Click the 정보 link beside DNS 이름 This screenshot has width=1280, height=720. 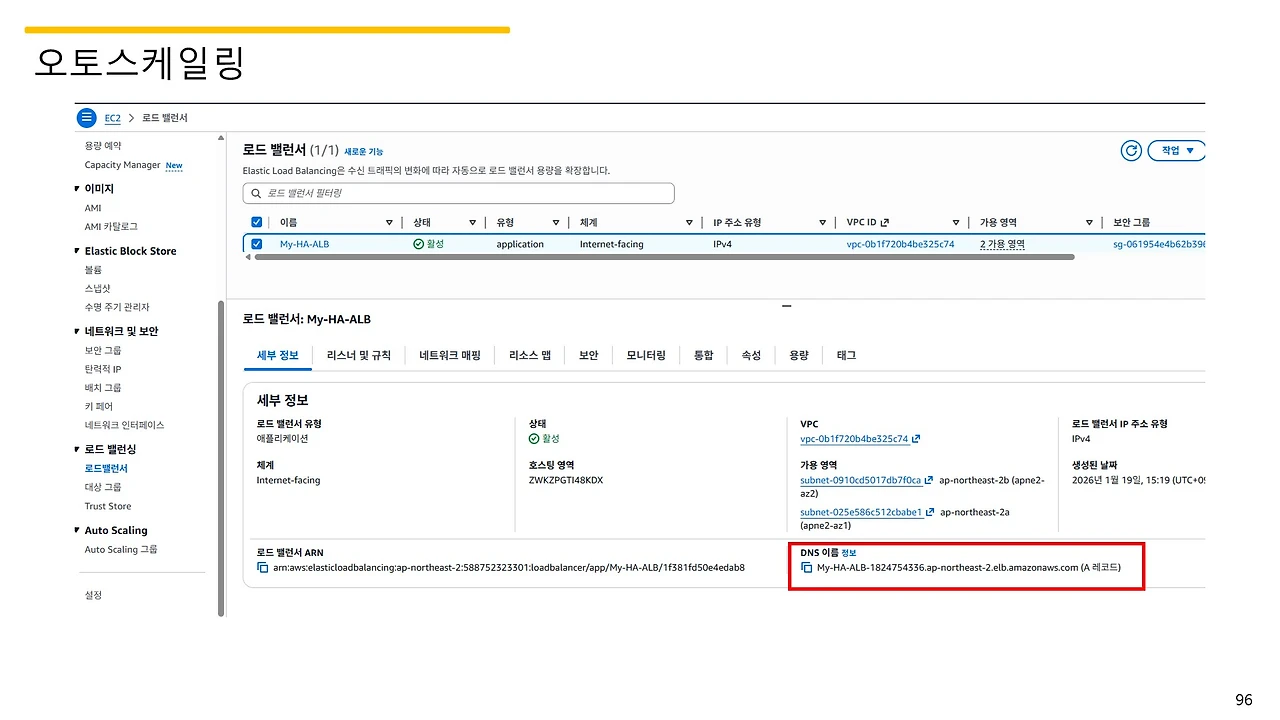point(848,553)
